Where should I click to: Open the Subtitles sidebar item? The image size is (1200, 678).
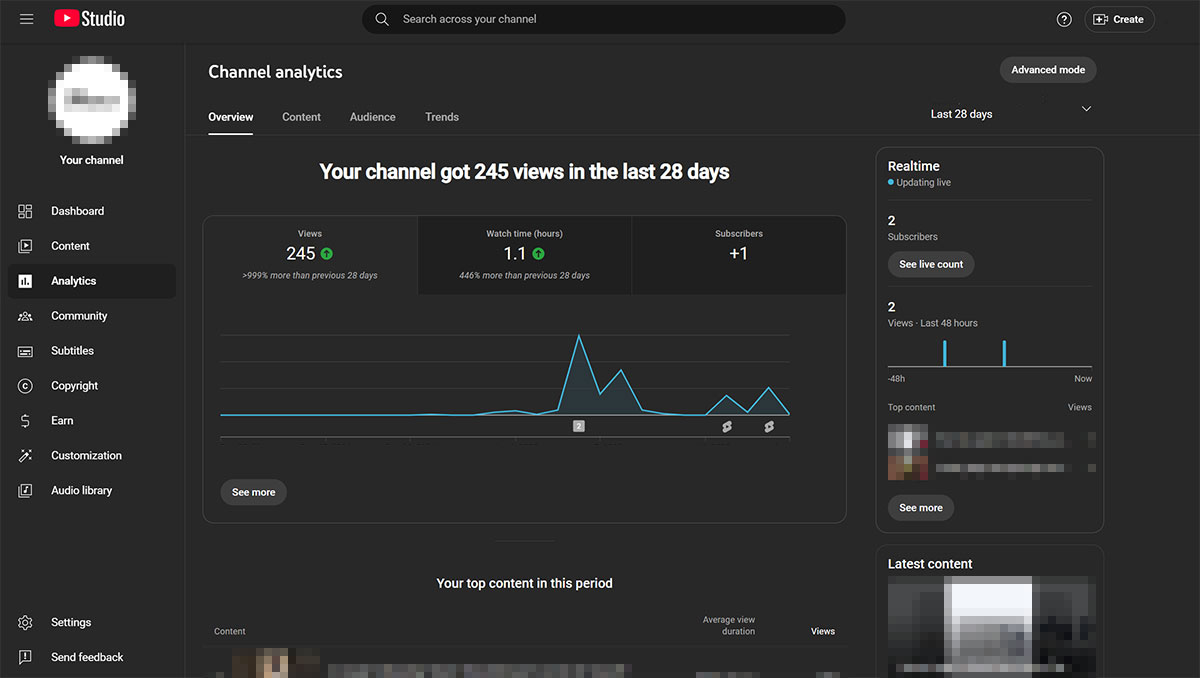(x=72, y=351)
